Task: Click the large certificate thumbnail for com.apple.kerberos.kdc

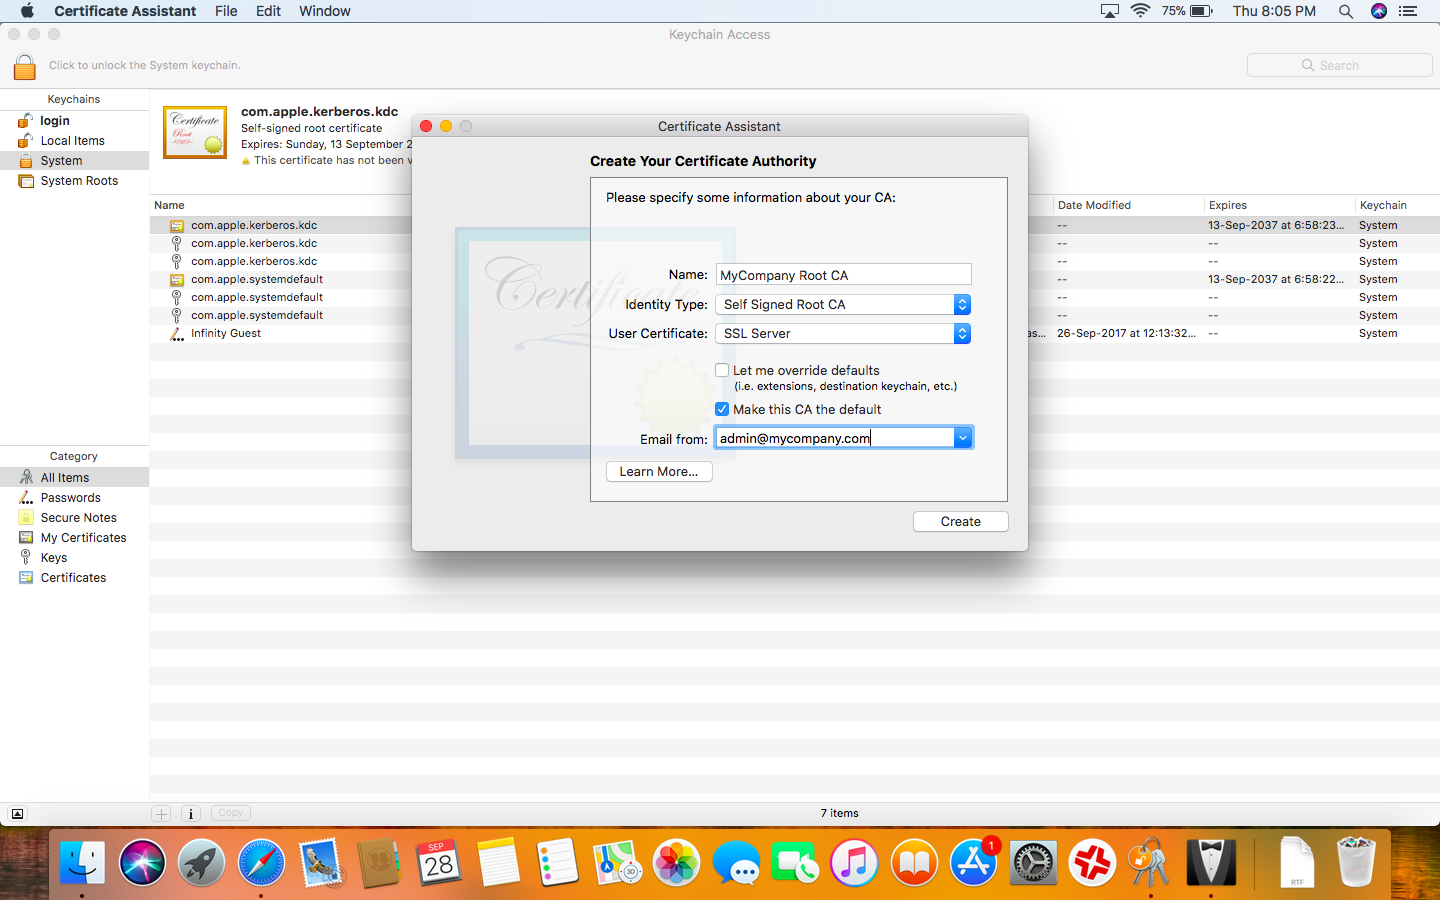Action: point(195,132)
